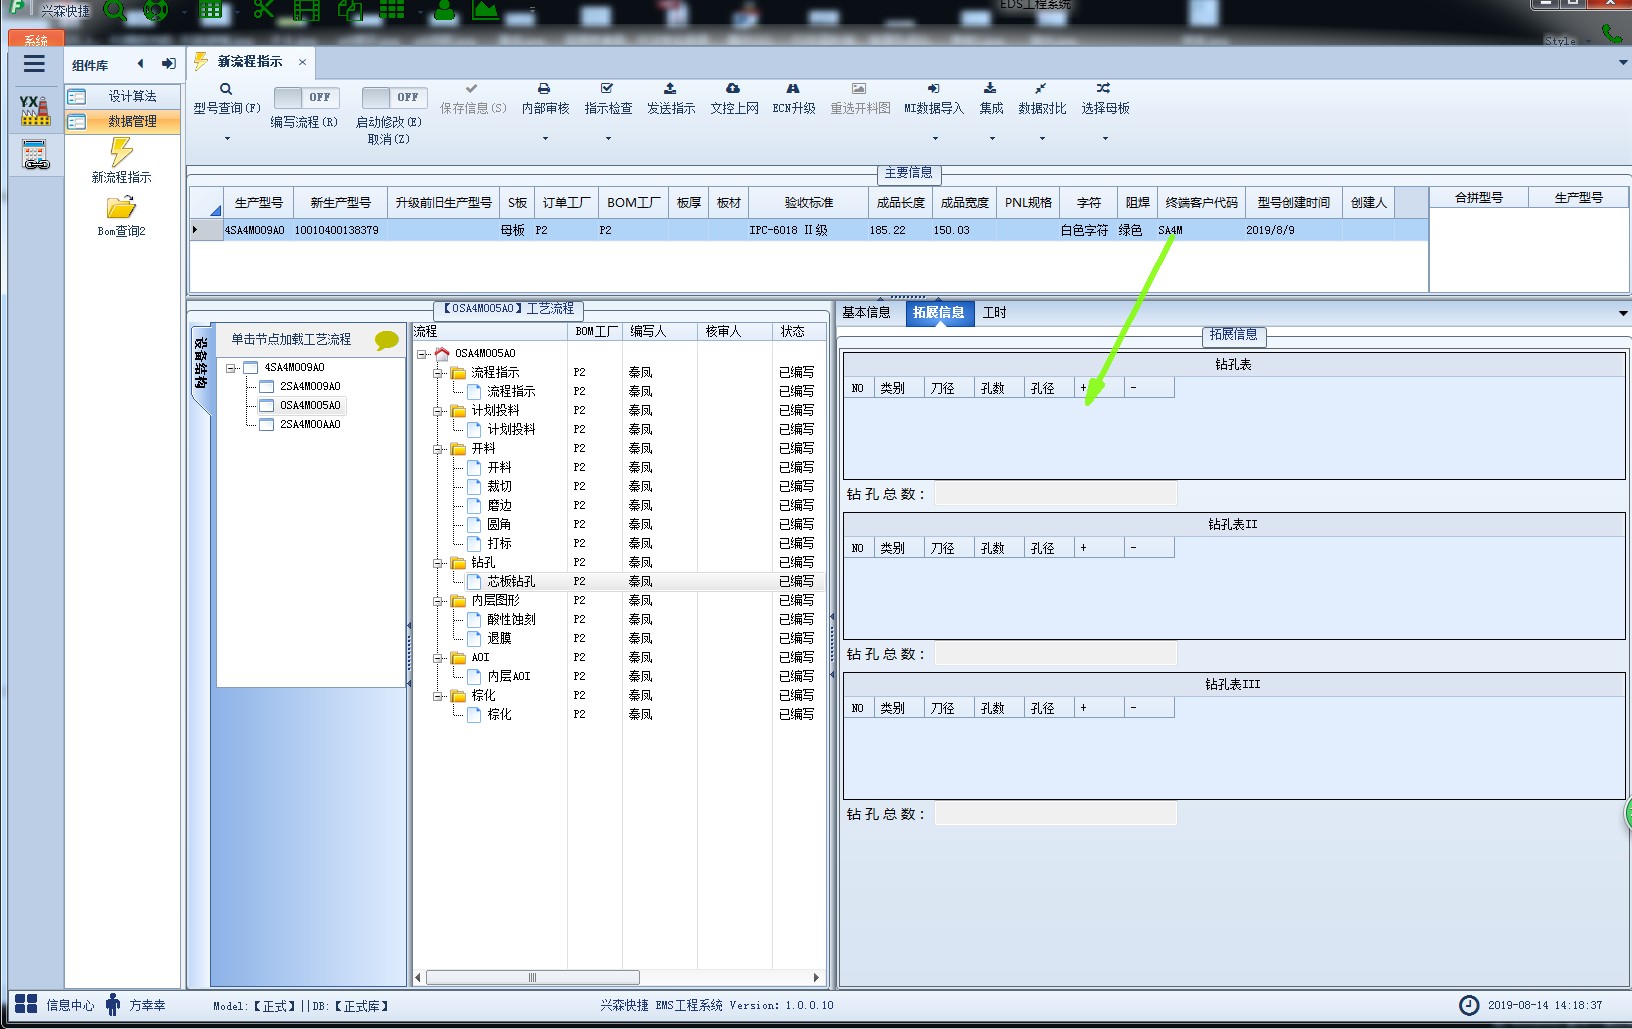The image size is (1632, 1029).
Task: Open the 型号查询 dropdown arrow
Action: coord(227,138)
